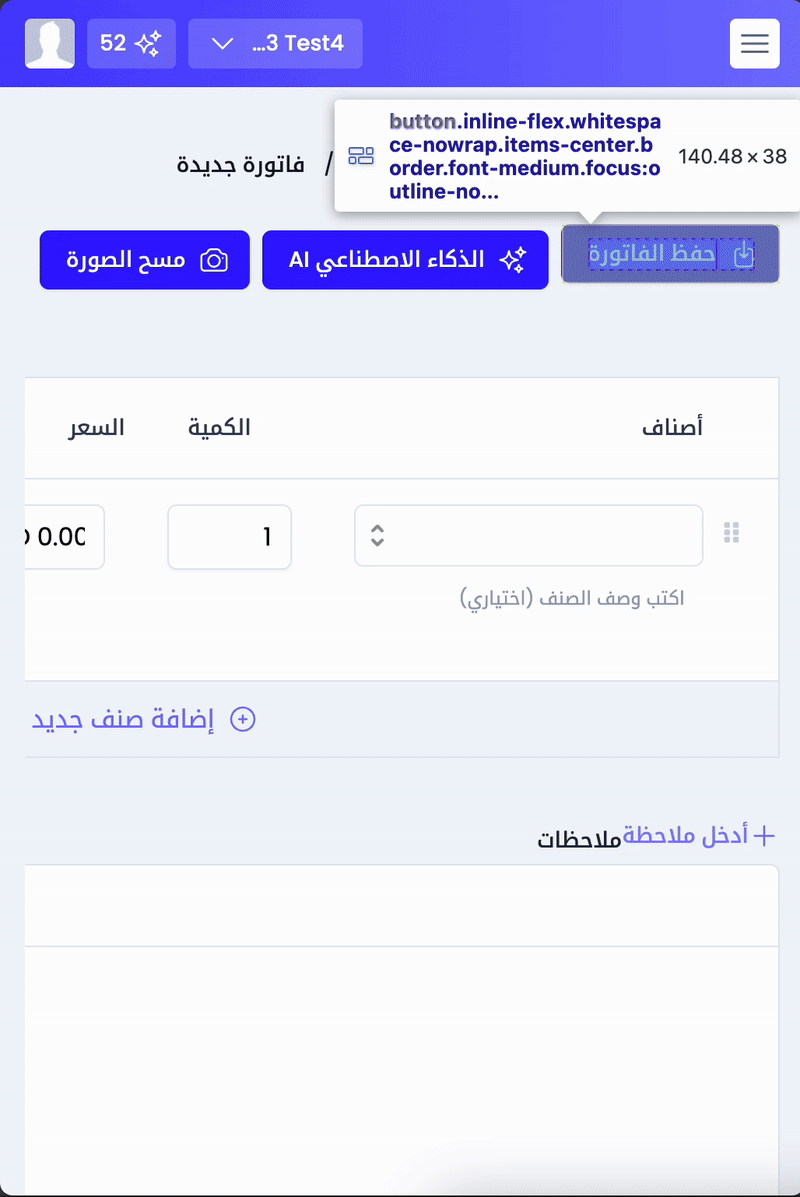Click the فاتورة جديدة breadcrumb
800x1197 pixels.
241,164
